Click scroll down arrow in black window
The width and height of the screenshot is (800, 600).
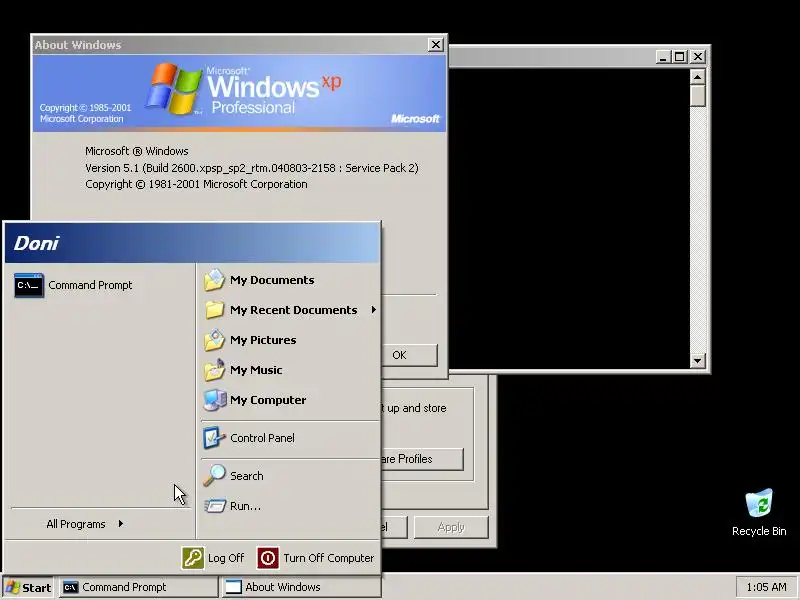point(697,361)
